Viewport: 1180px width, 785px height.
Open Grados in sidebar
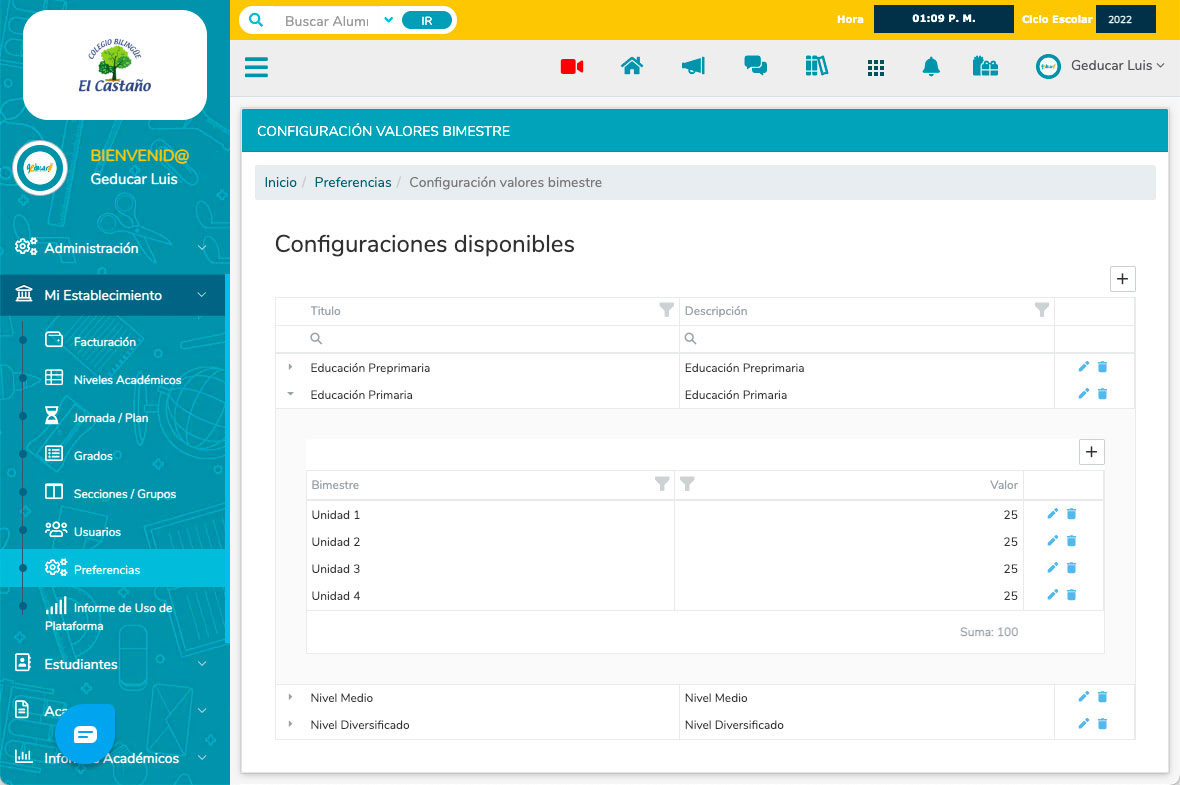pos(93,456)
